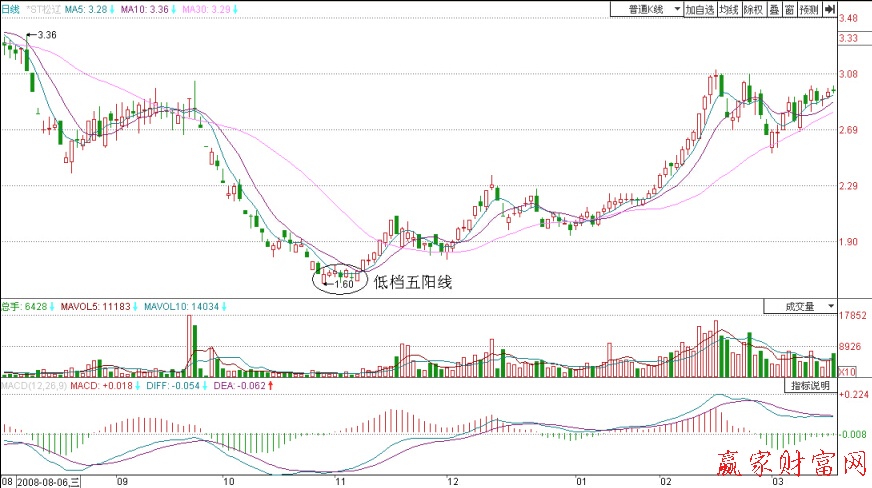Toggle the 预测 forecast mode
Viewport: 872px width, 488px height.
coord(809,9)
